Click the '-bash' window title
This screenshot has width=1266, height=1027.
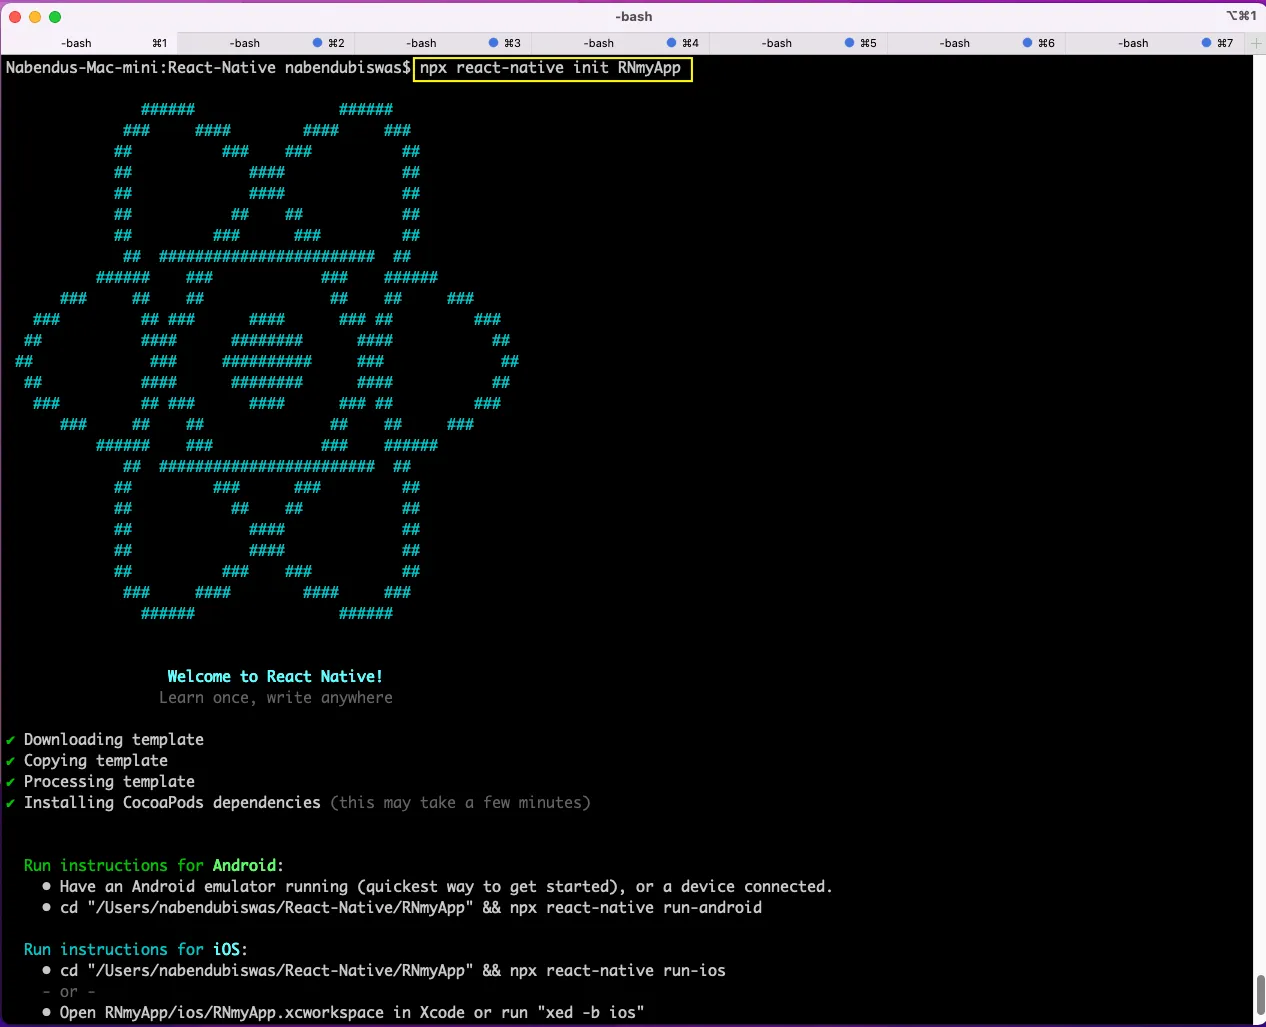pyautogui.click(x=634, y=17)
